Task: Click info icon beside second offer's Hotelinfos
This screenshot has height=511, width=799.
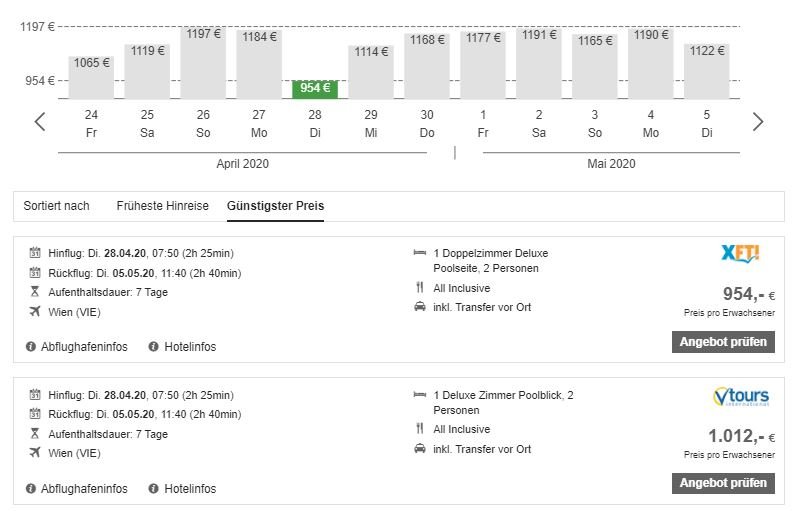Action: 153,488
